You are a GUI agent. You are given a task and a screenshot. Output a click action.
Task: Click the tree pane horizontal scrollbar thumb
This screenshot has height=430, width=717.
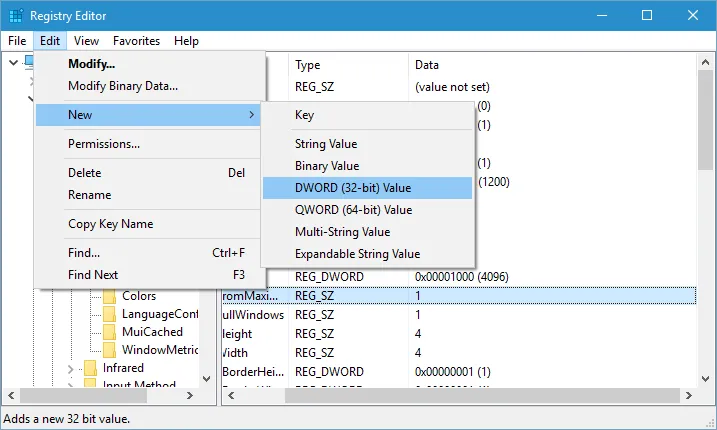coord(83,395)
